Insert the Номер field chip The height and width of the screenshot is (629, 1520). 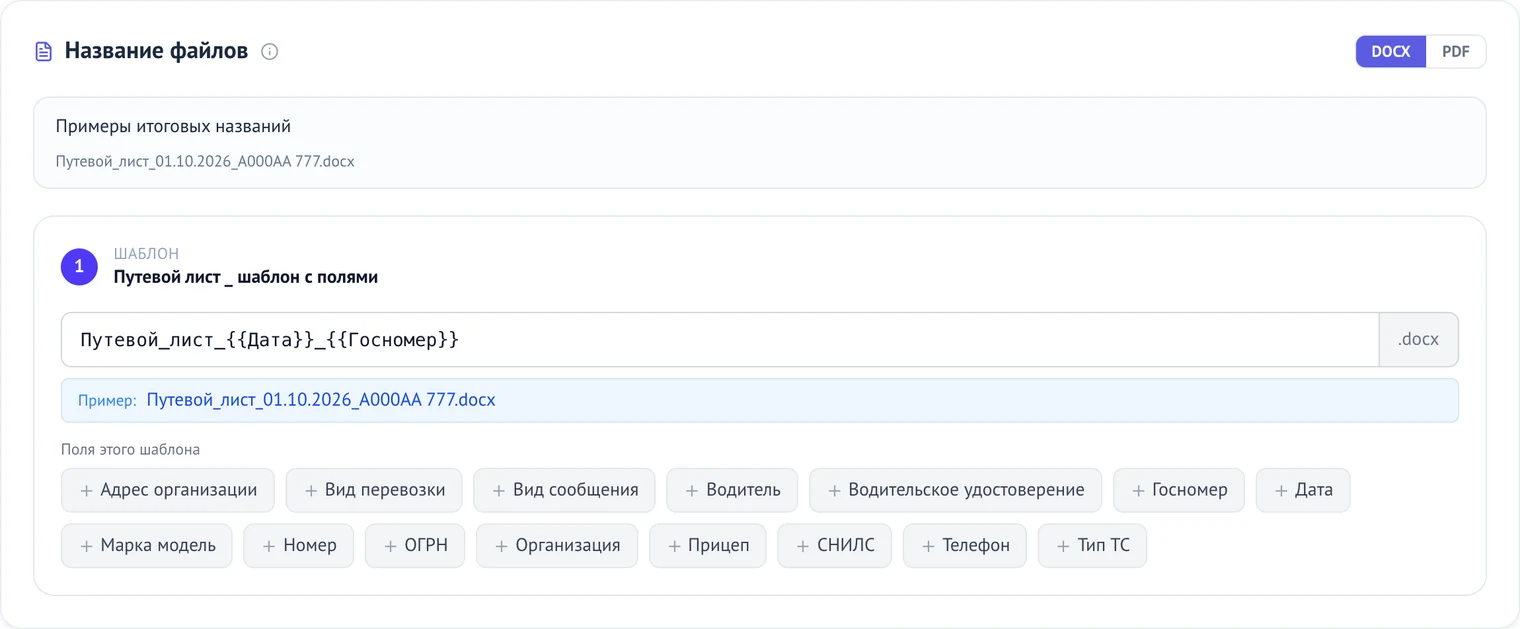(x=299, y=546)
